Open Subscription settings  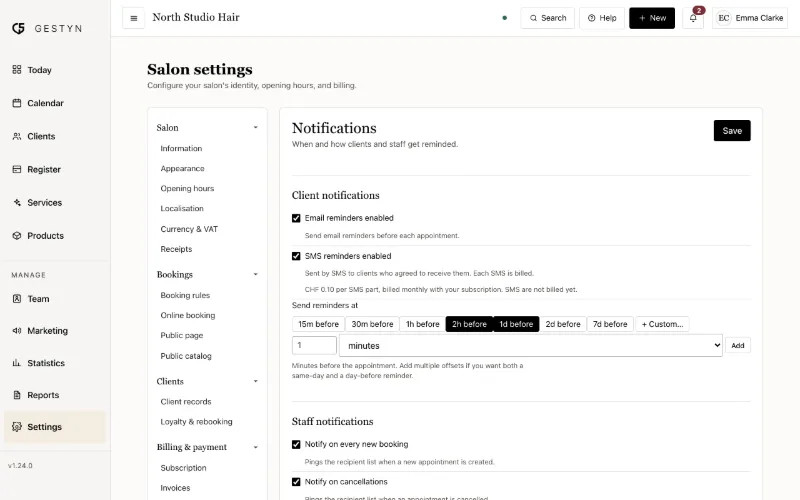coord(183,468)
